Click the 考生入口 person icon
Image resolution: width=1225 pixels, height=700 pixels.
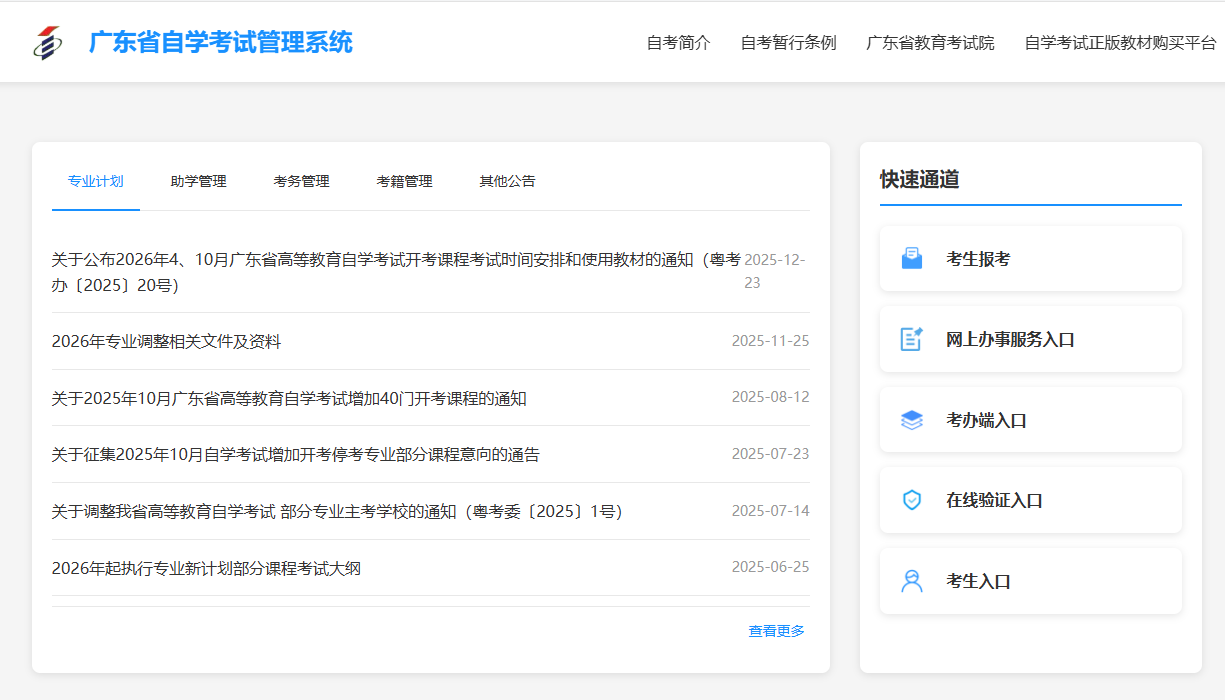[911, 581]
